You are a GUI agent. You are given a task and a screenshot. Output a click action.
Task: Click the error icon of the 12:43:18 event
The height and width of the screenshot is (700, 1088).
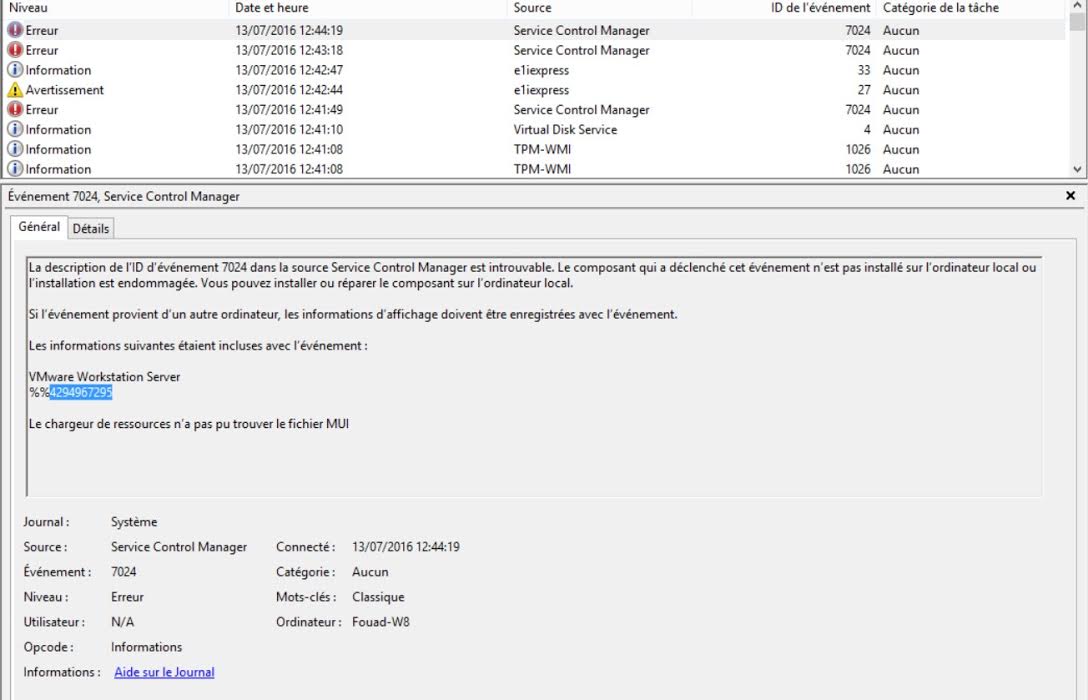(15, 50)
